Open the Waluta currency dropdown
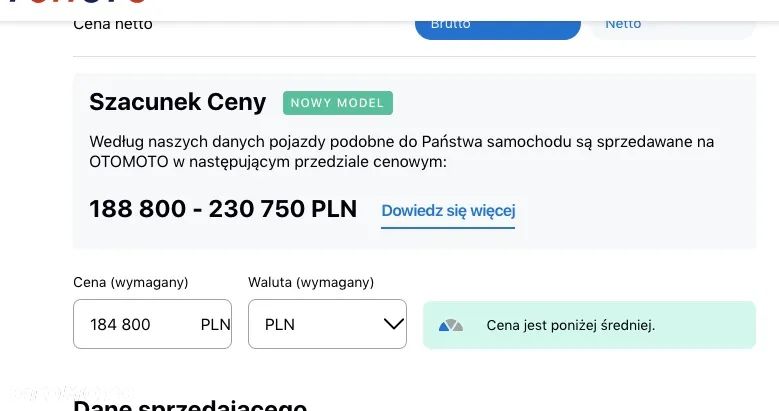 327,324
